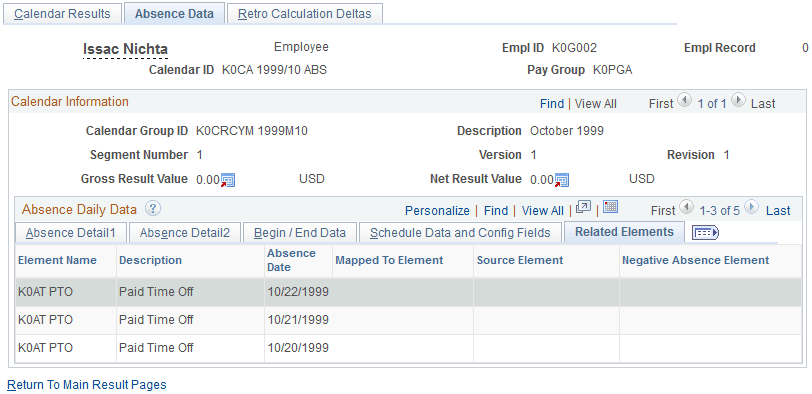Show next row arrow in Calendar Information
Viewport: 812px width, 394px height.
[x=739, y=100]
